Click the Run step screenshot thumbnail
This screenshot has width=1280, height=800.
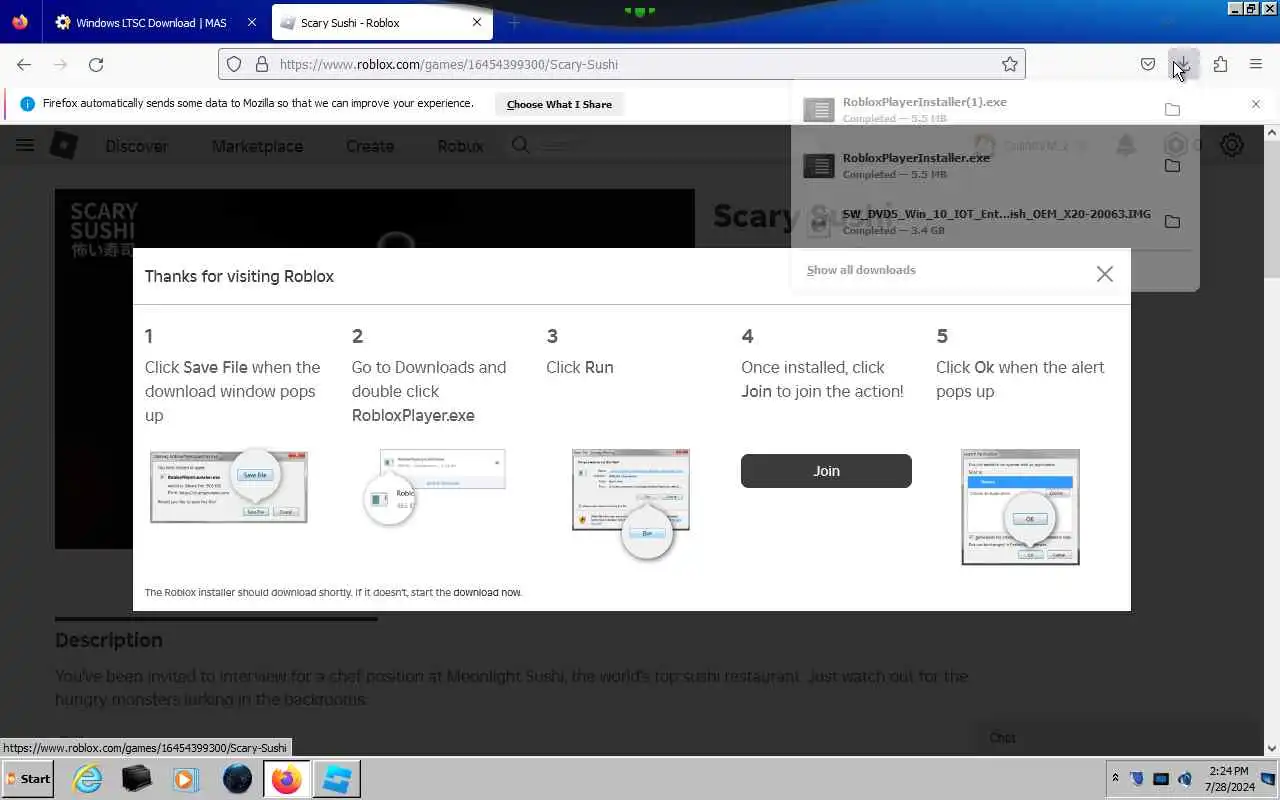(631, 503)
